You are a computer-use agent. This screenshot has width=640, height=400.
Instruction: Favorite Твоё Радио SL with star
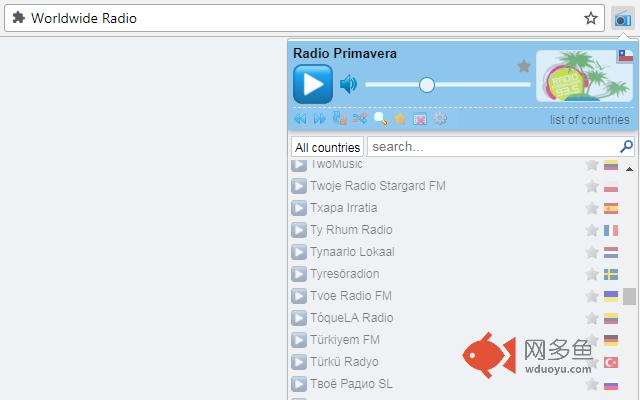[x=592, y=385]
